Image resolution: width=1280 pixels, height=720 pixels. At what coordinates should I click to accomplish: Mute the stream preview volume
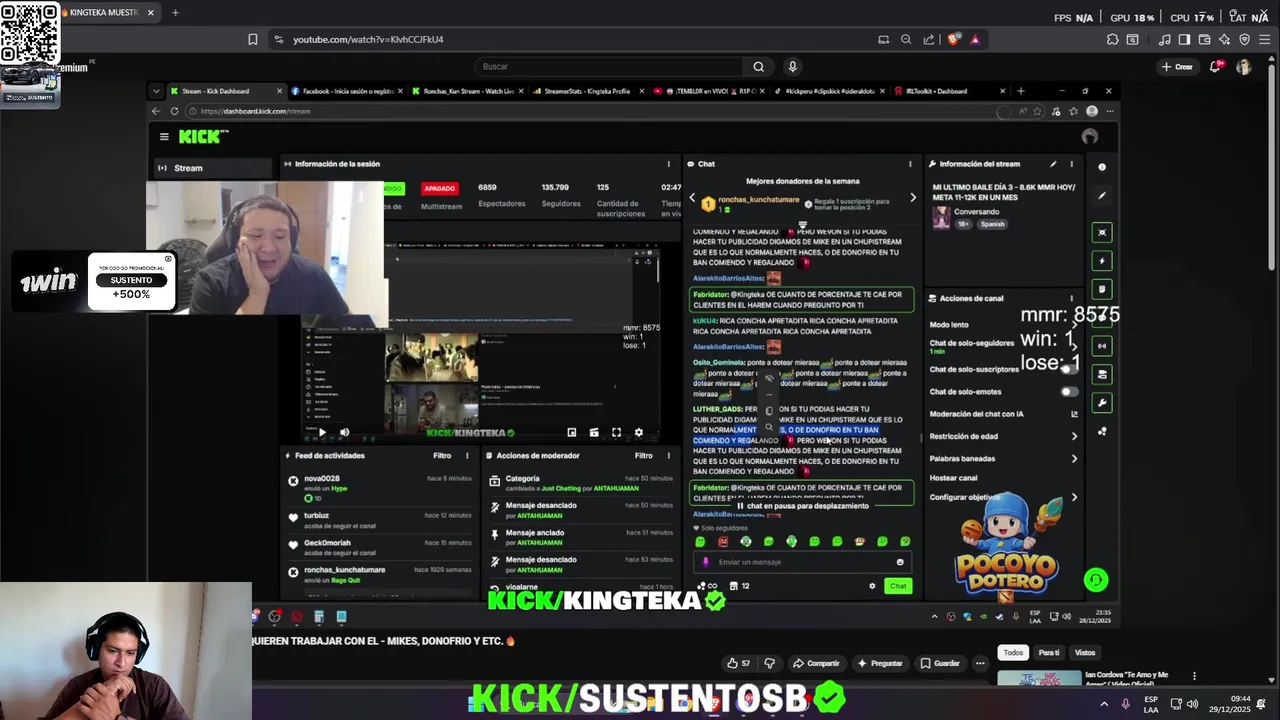point(345,433)
